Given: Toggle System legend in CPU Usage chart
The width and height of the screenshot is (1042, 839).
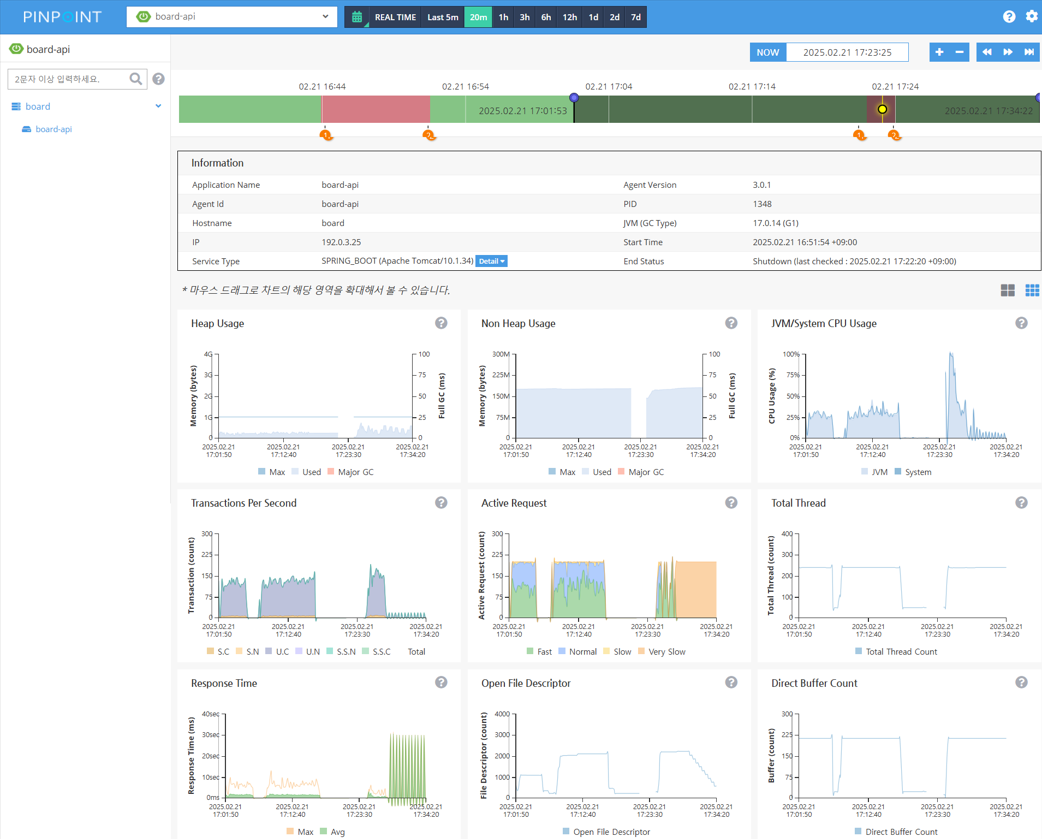Looking at the screenshot, I should (912, 472).
